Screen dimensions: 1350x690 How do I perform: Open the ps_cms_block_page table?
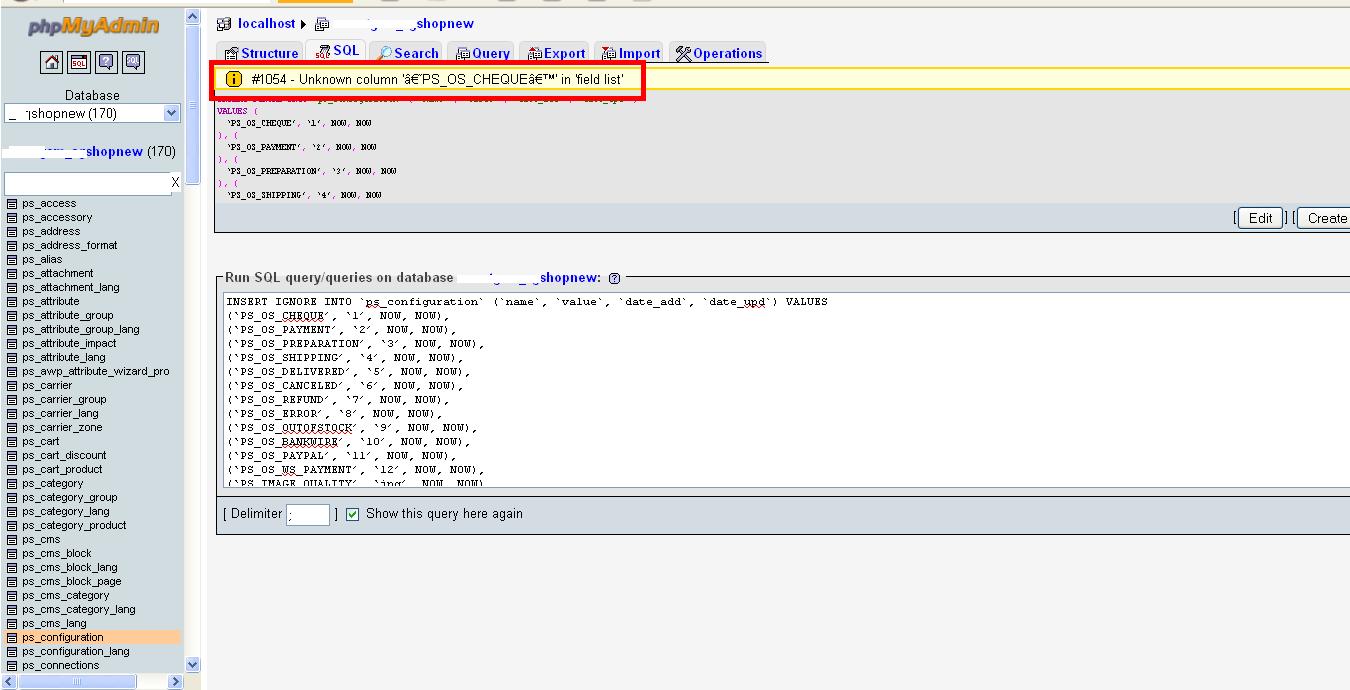(72, 581)
